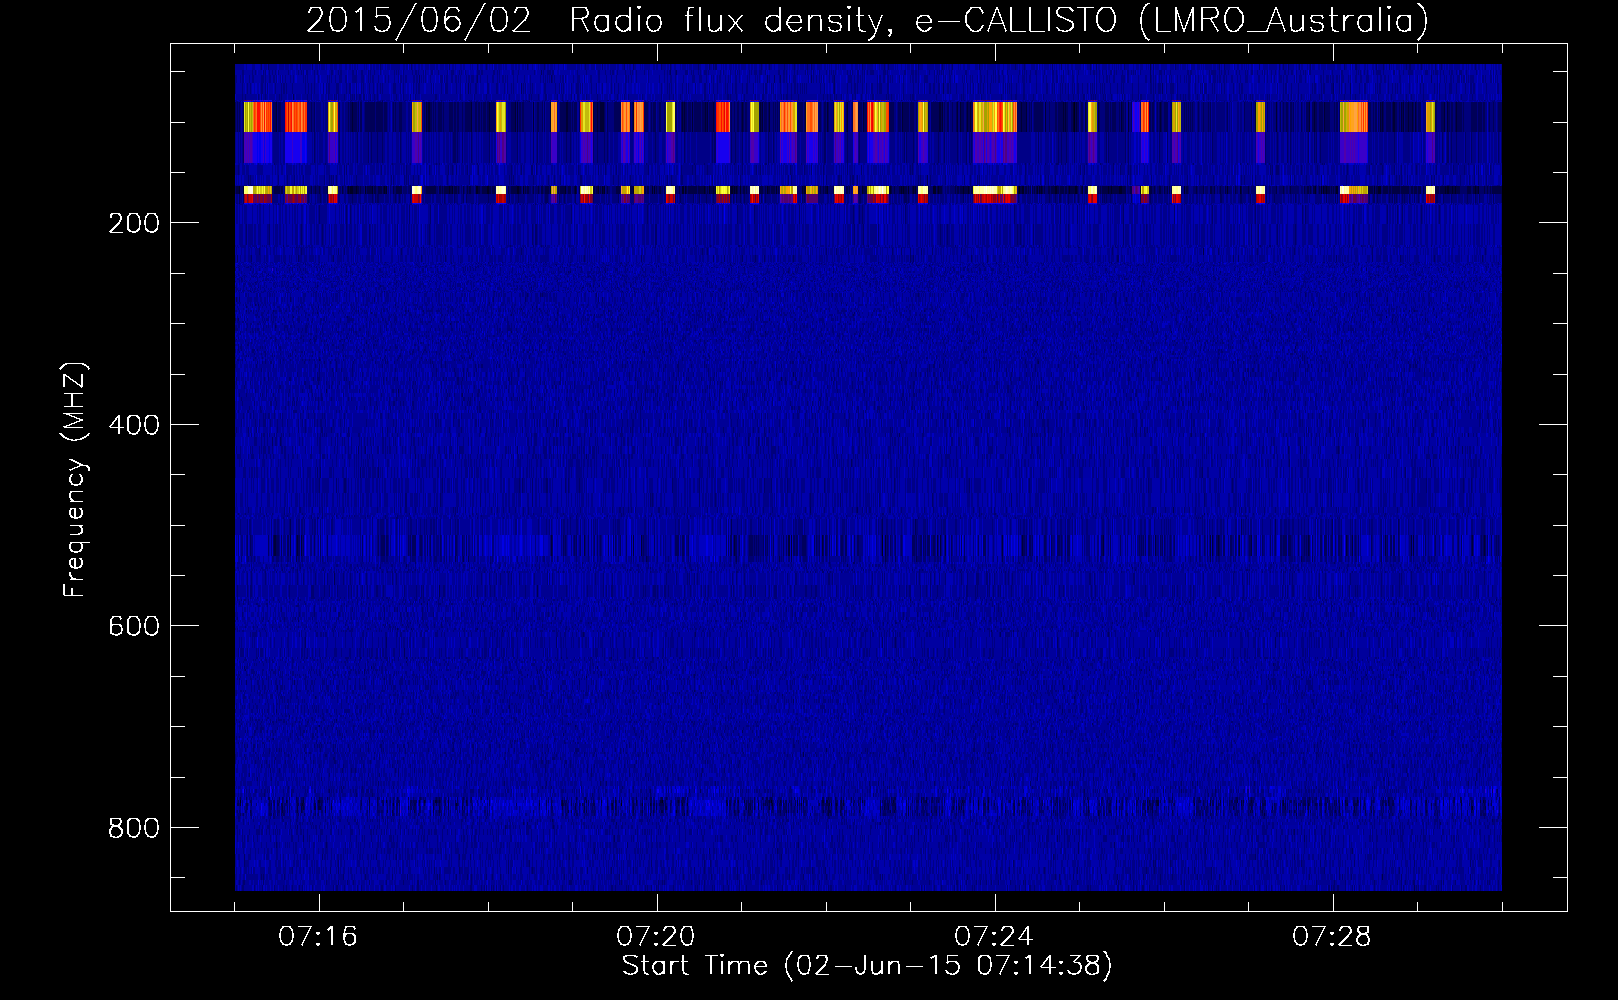
Task: Click the plot title "Radio flux density, e-CALLISTO (LMRO_Australia)"
Action: click(x=998, y=20)
